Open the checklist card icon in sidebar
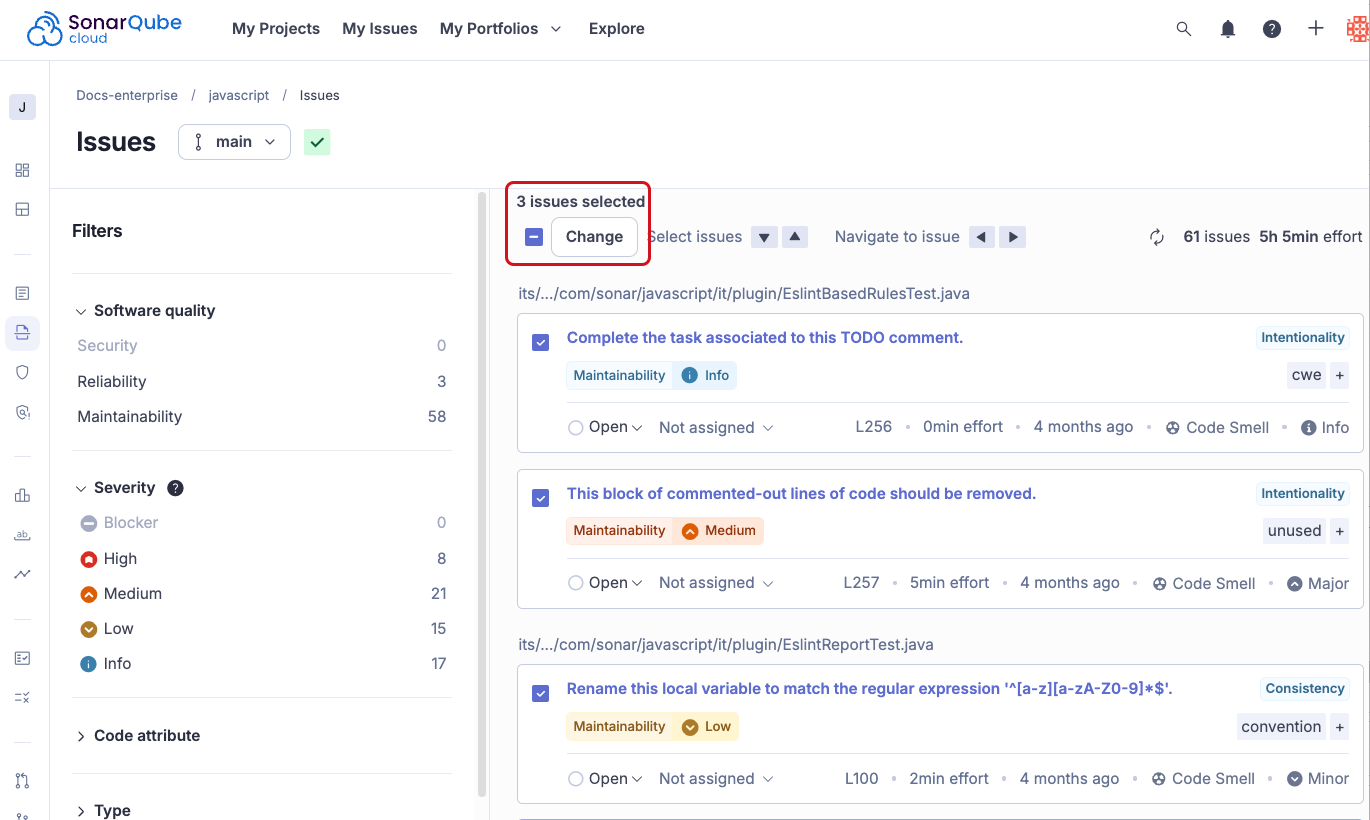The height and width of the screenshot is (820, 1370). (22, 658)
